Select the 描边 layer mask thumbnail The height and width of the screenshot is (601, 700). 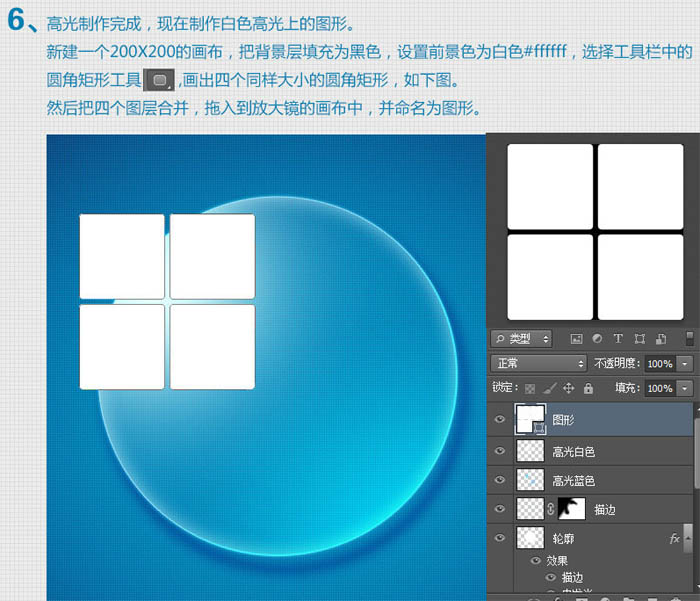tap(571, 509)
